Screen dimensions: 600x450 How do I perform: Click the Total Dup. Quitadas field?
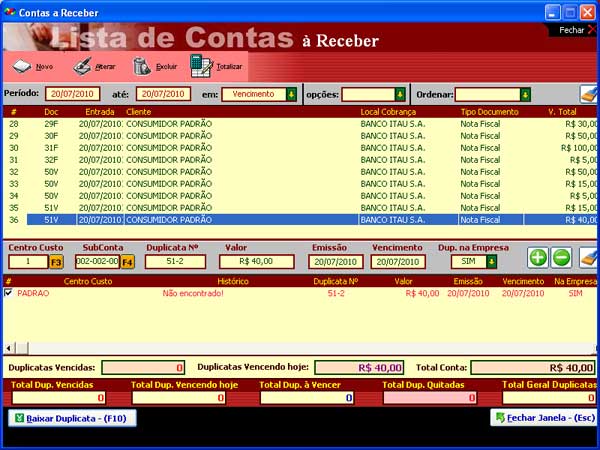pos(430,398)
